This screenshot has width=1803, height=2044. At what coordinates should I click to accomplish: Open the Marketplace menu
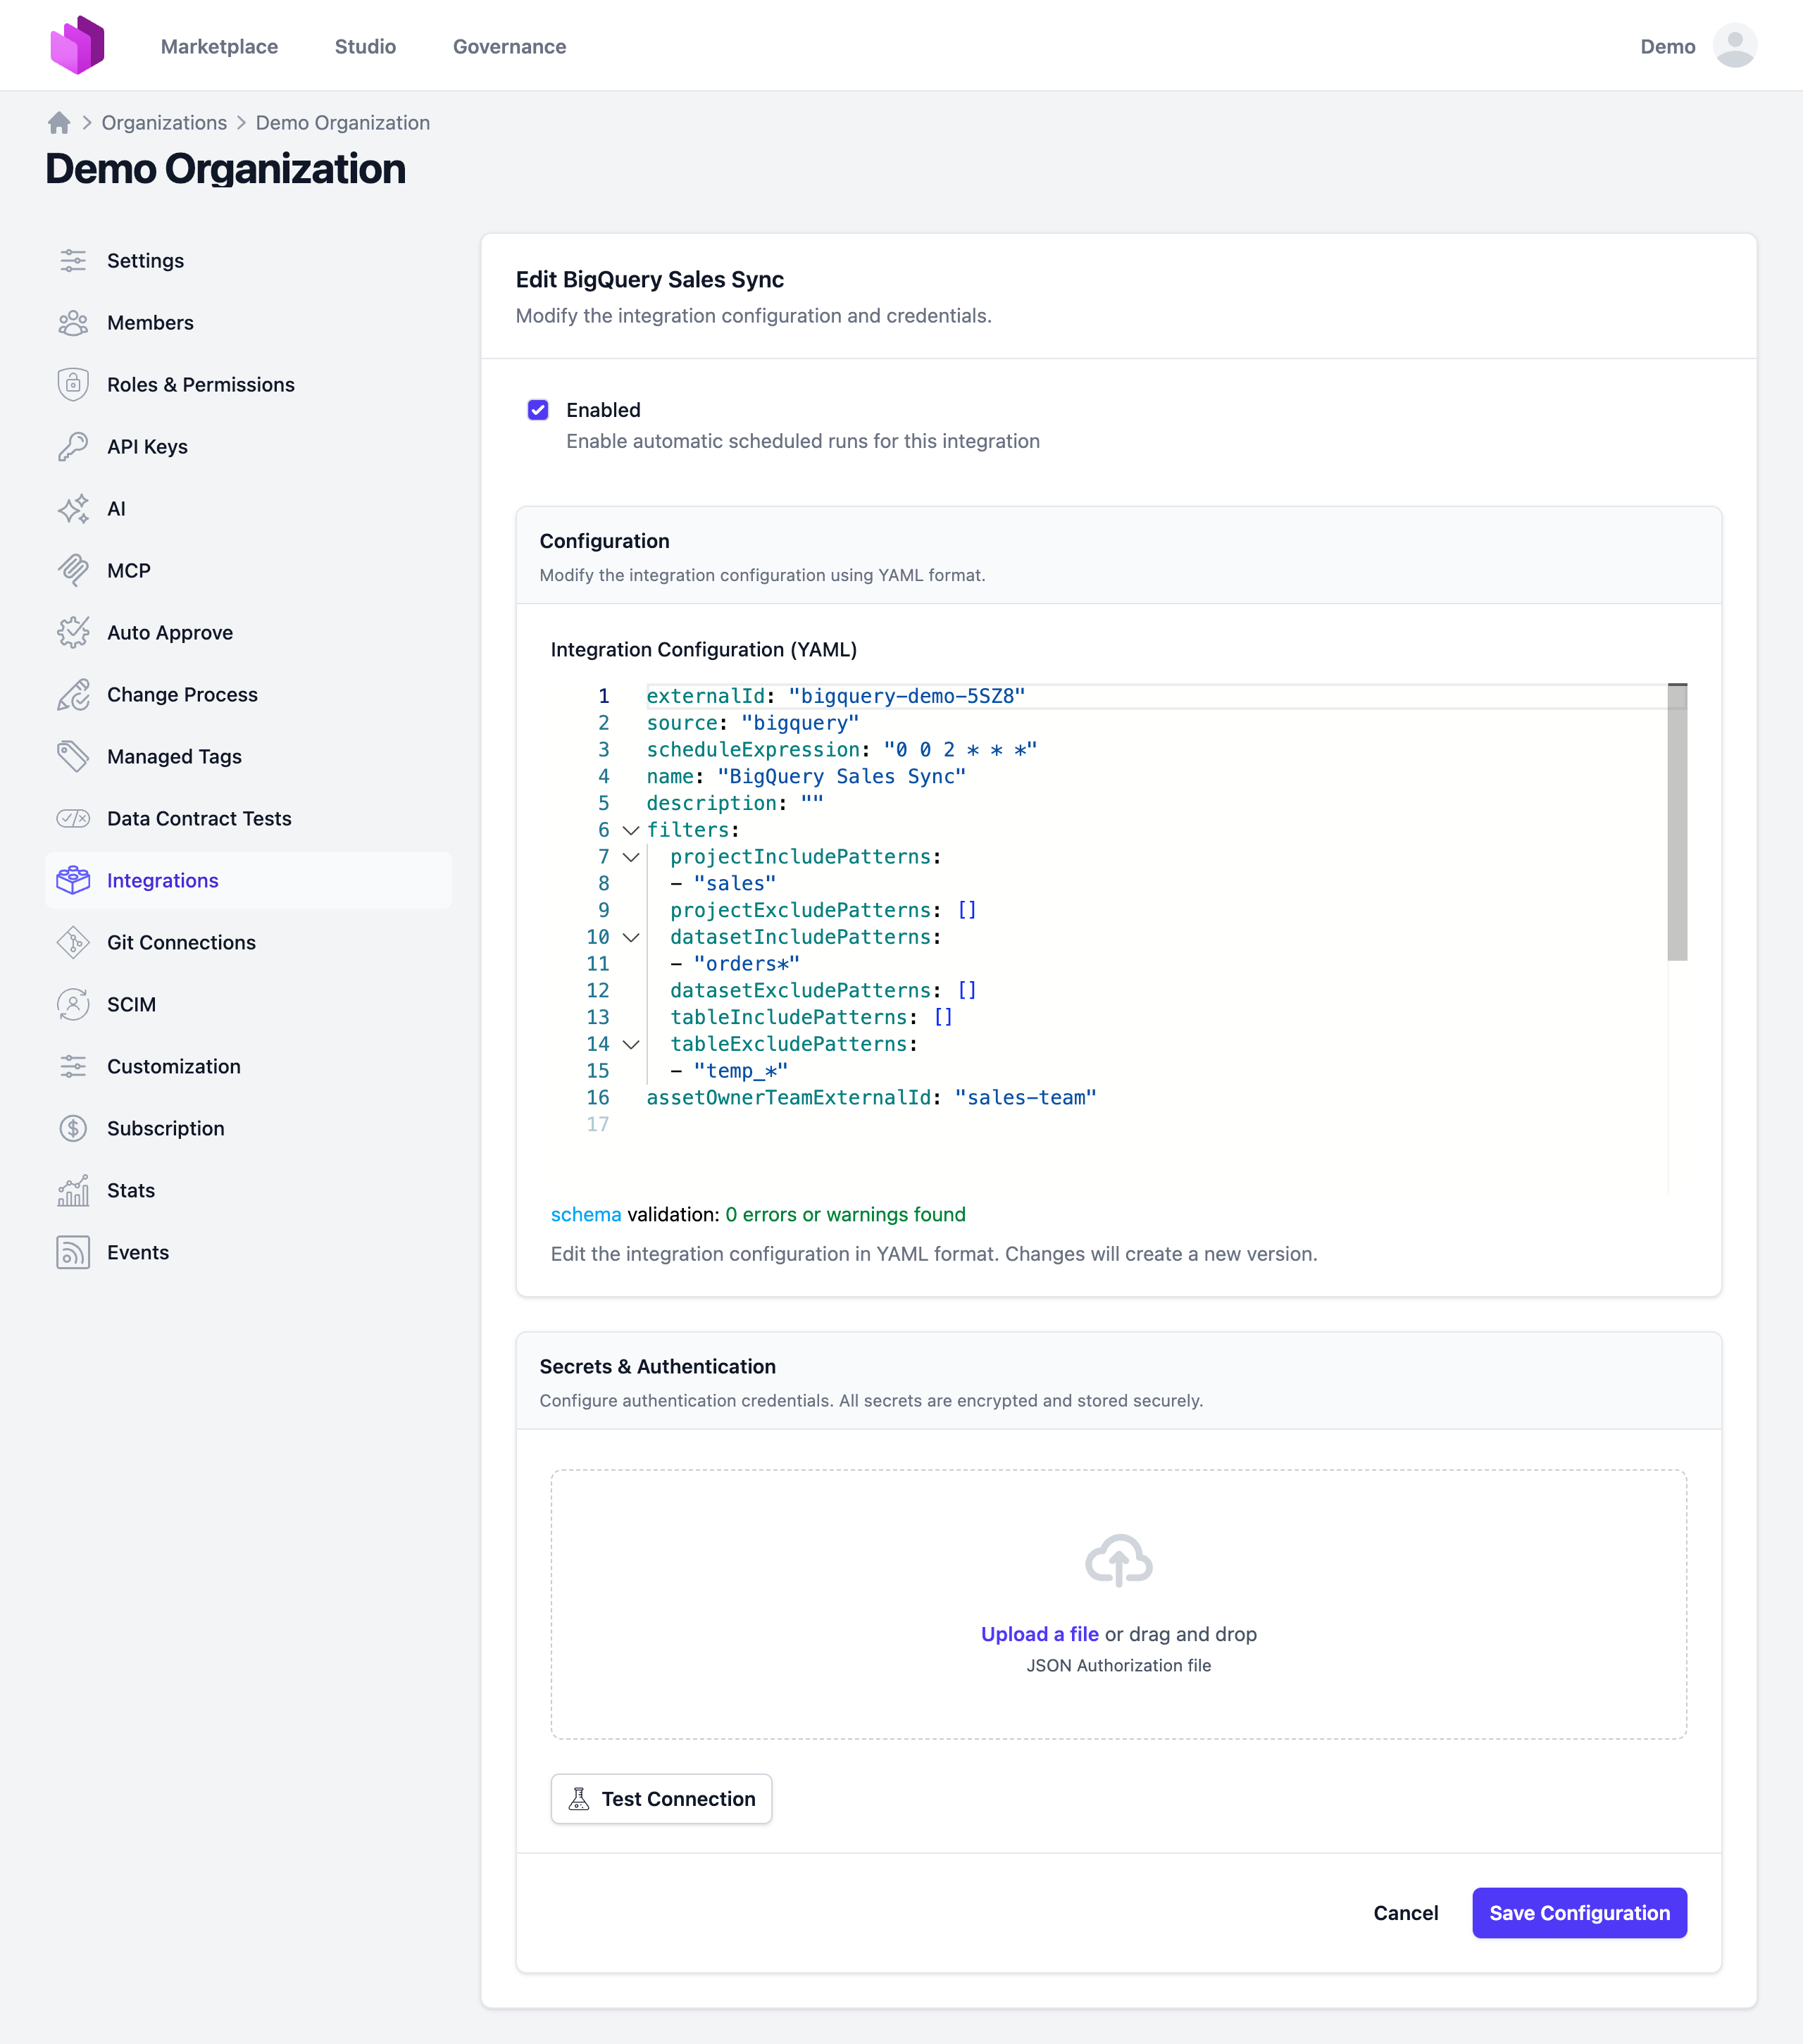[219, 46]
